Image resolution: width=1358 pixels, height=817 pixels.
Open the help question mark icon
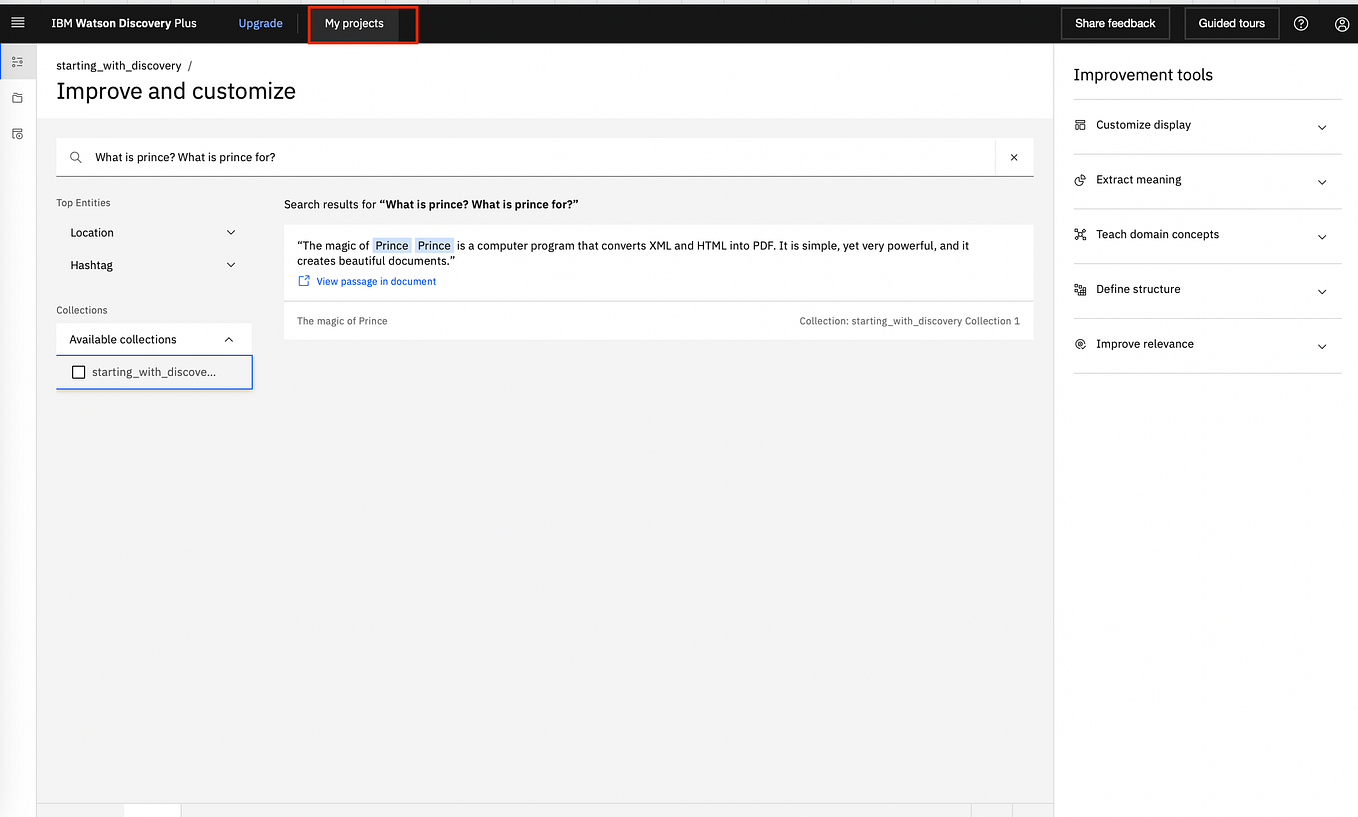pos(1301,24)
